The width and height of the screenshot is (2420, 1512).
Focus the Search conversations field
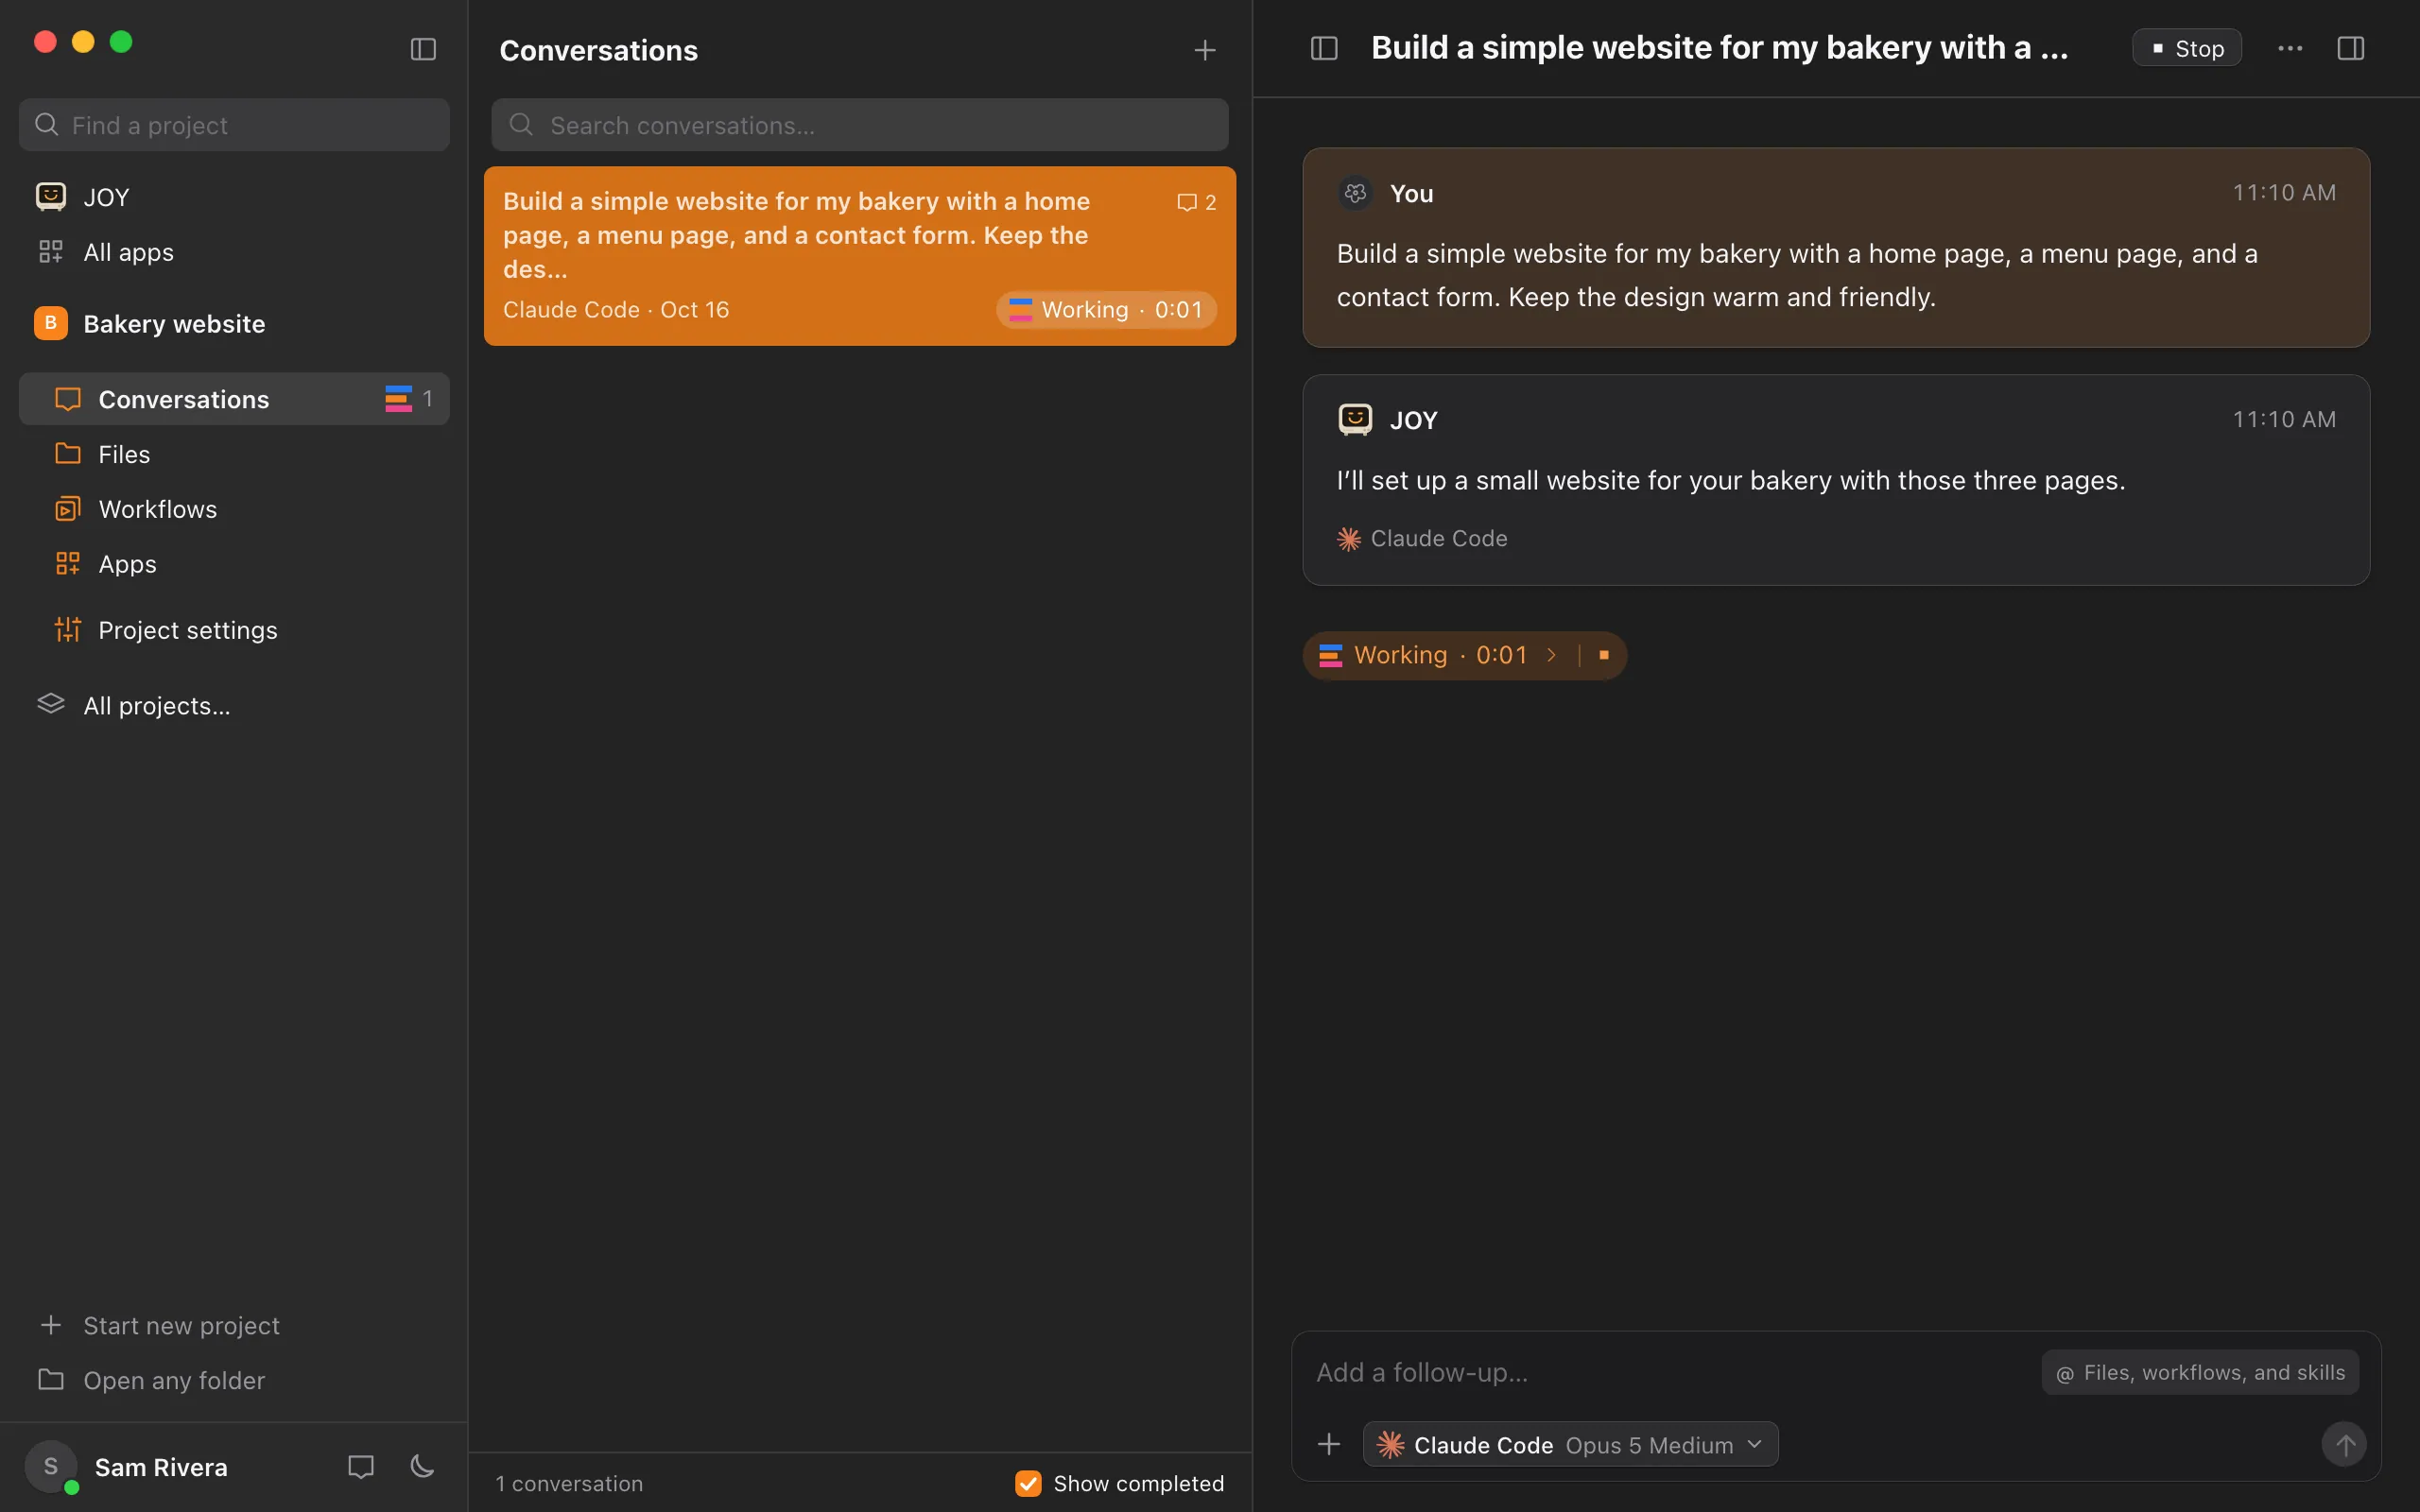coord(860,125)
